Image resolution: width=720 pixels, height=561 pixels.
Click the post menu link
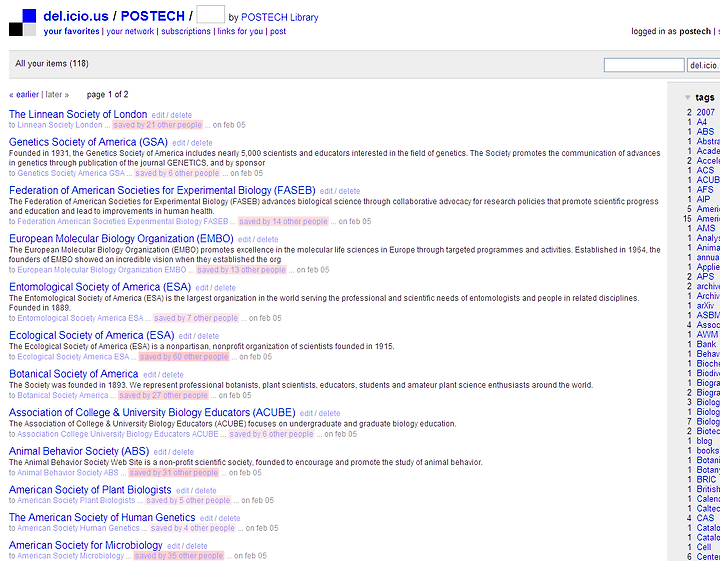pos(278,31)
